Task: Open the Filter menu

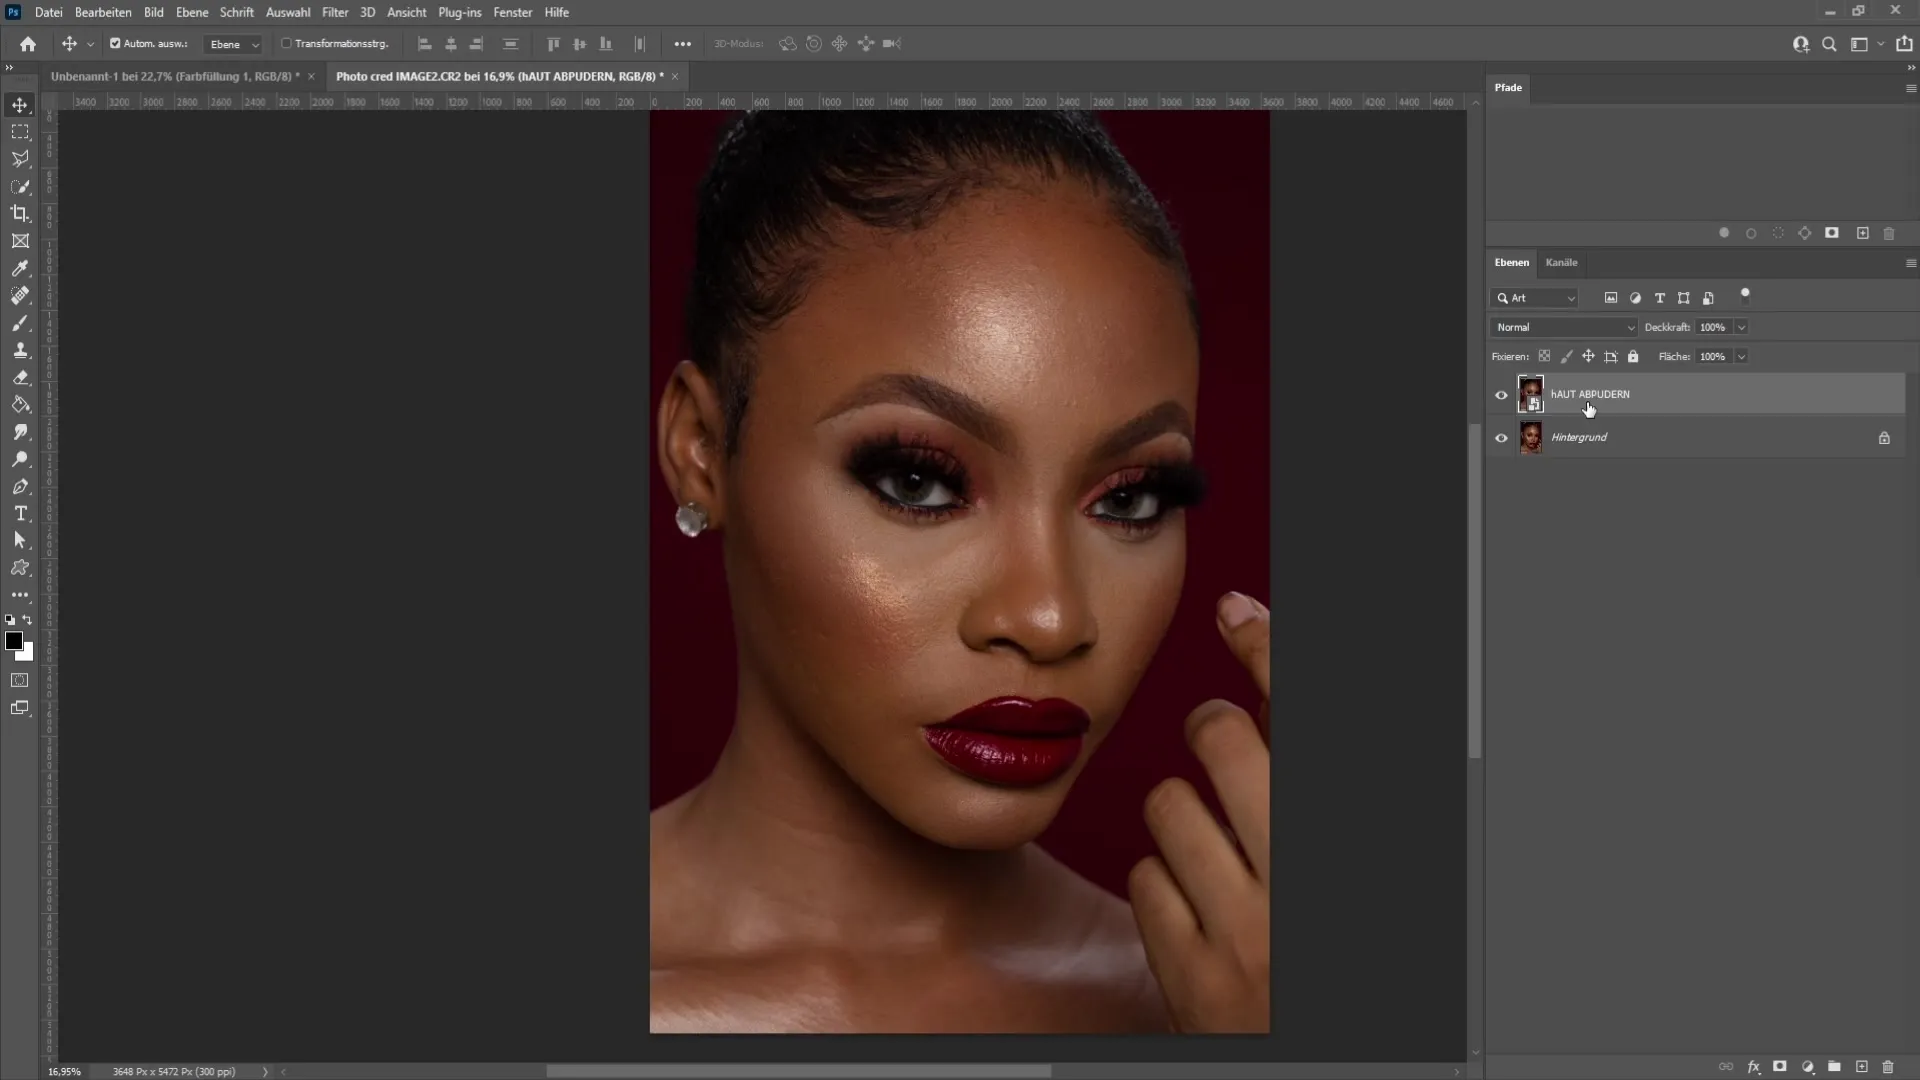Action: (x=334, y=12)
